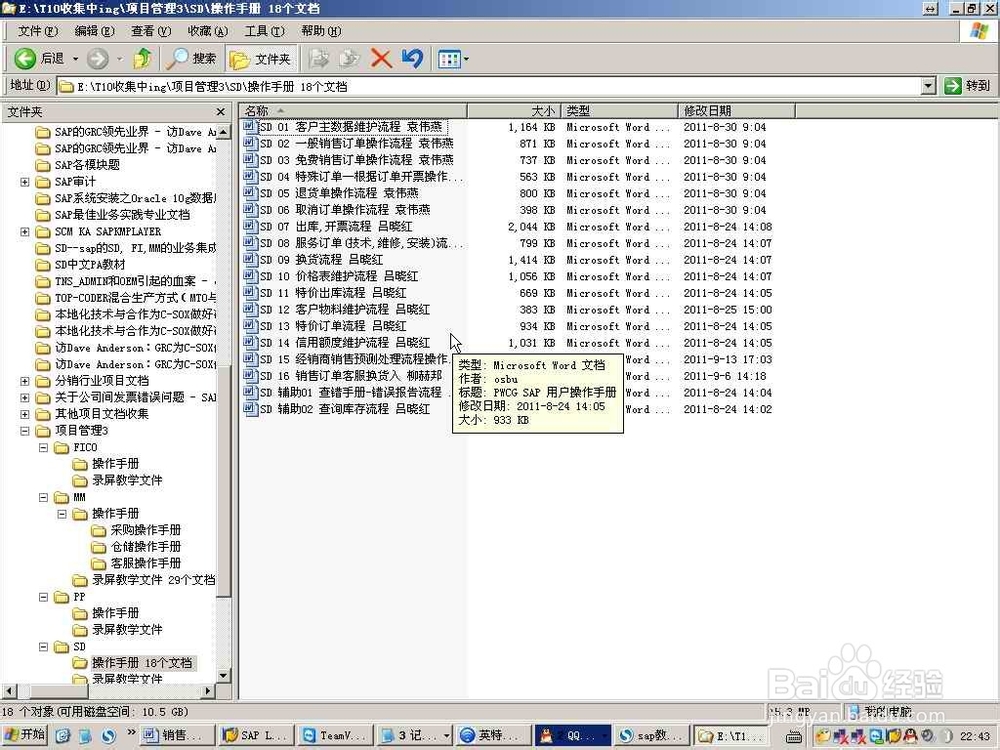1000x750 pixels.
Task: Select Word icon of SD 05 退货单操作流程
Action: pyautogui.click(x=249, y=193)
